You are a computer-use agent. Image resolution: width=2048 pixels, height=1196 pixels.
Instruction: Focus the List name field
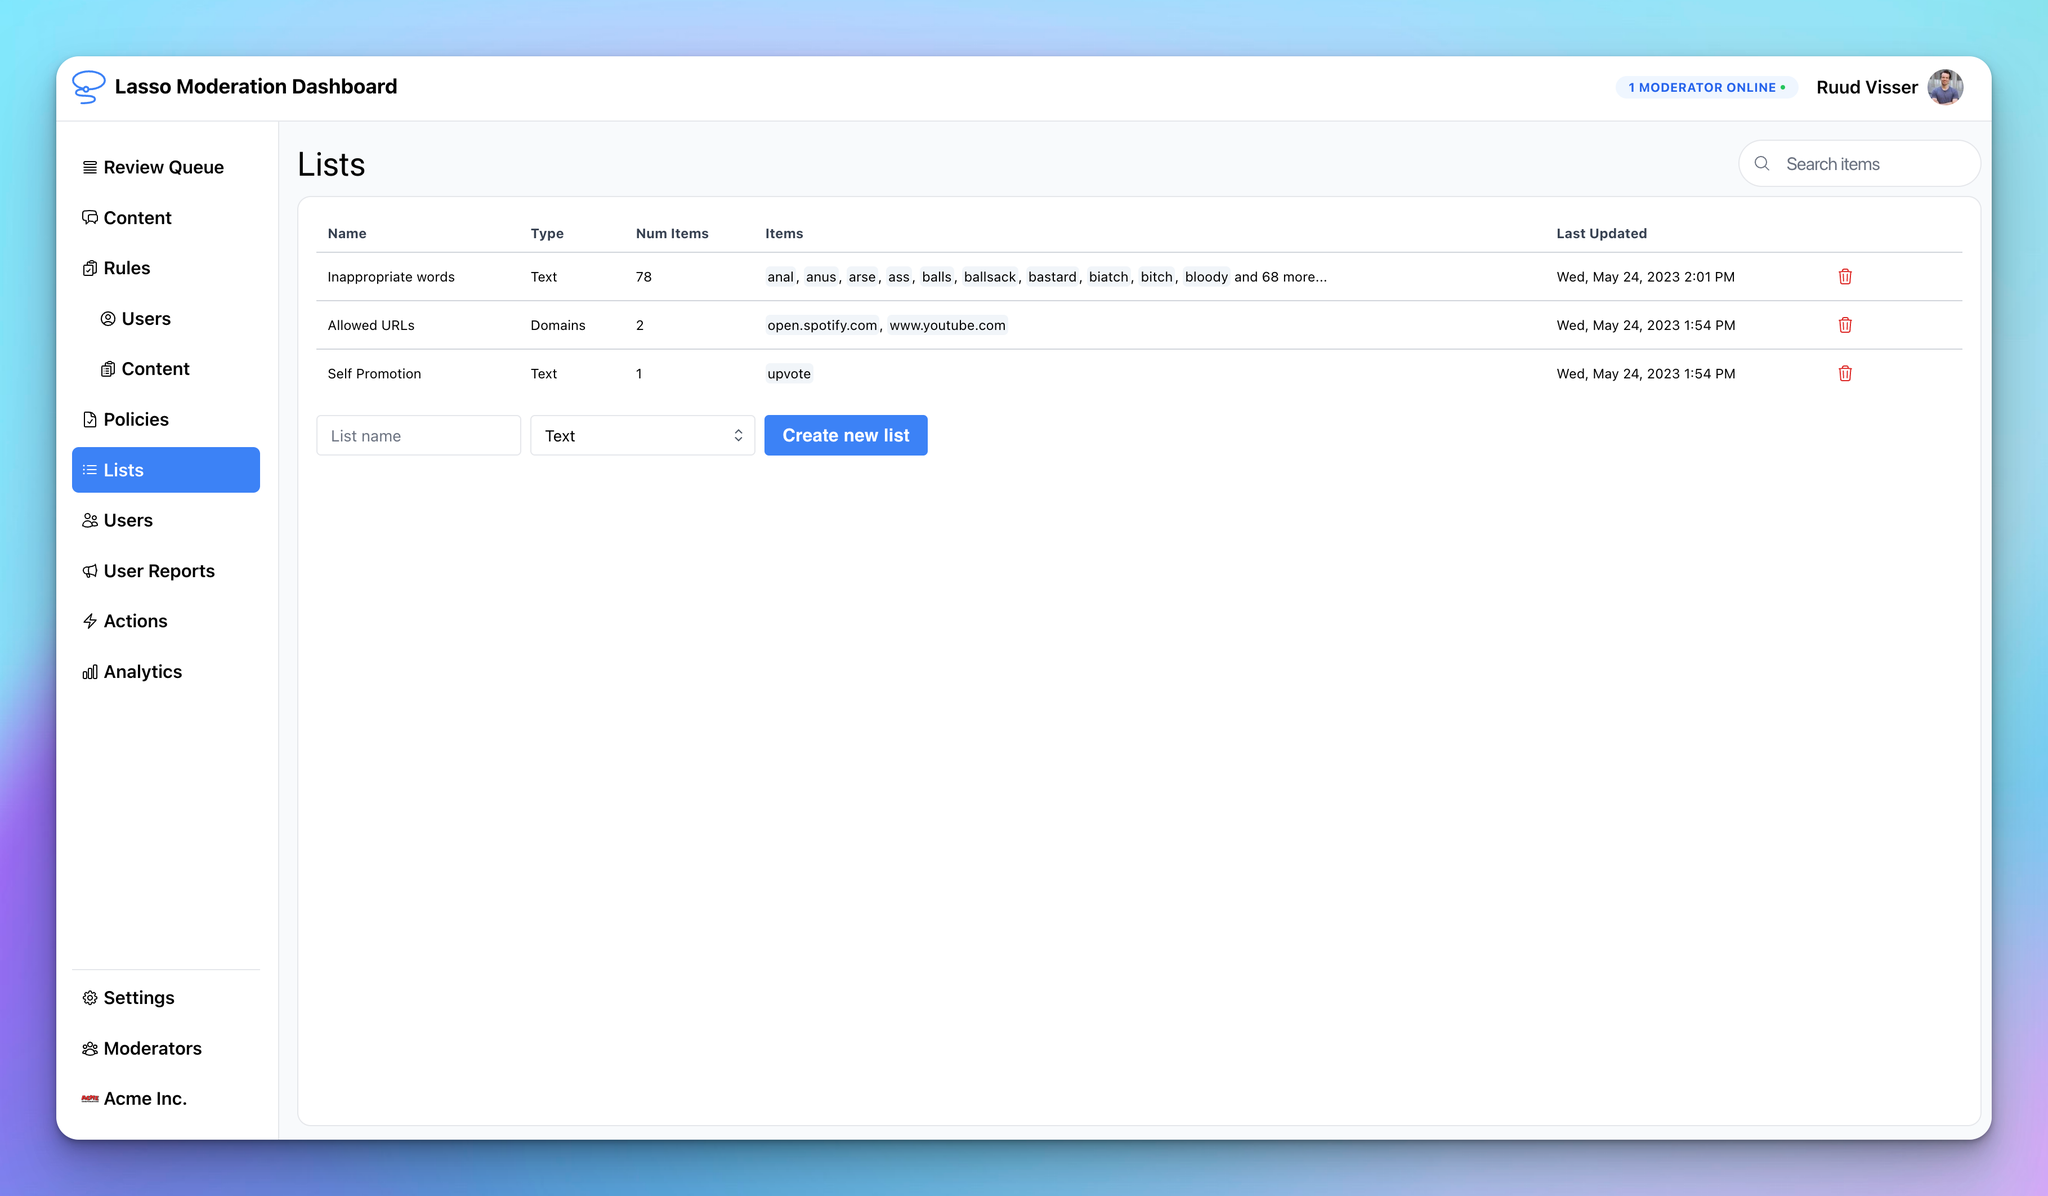(x=418, y=436)
